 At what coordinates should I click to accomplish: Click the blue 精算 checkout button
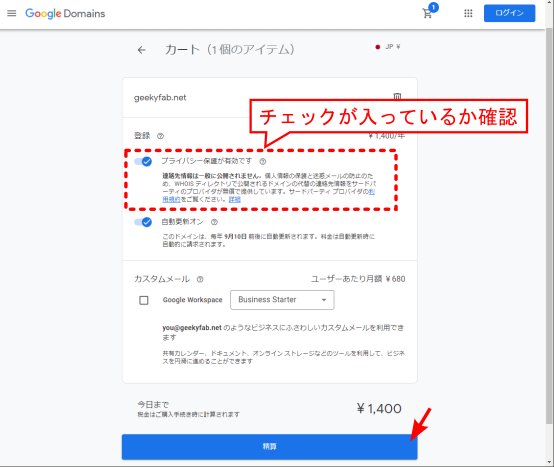(270, 447)
